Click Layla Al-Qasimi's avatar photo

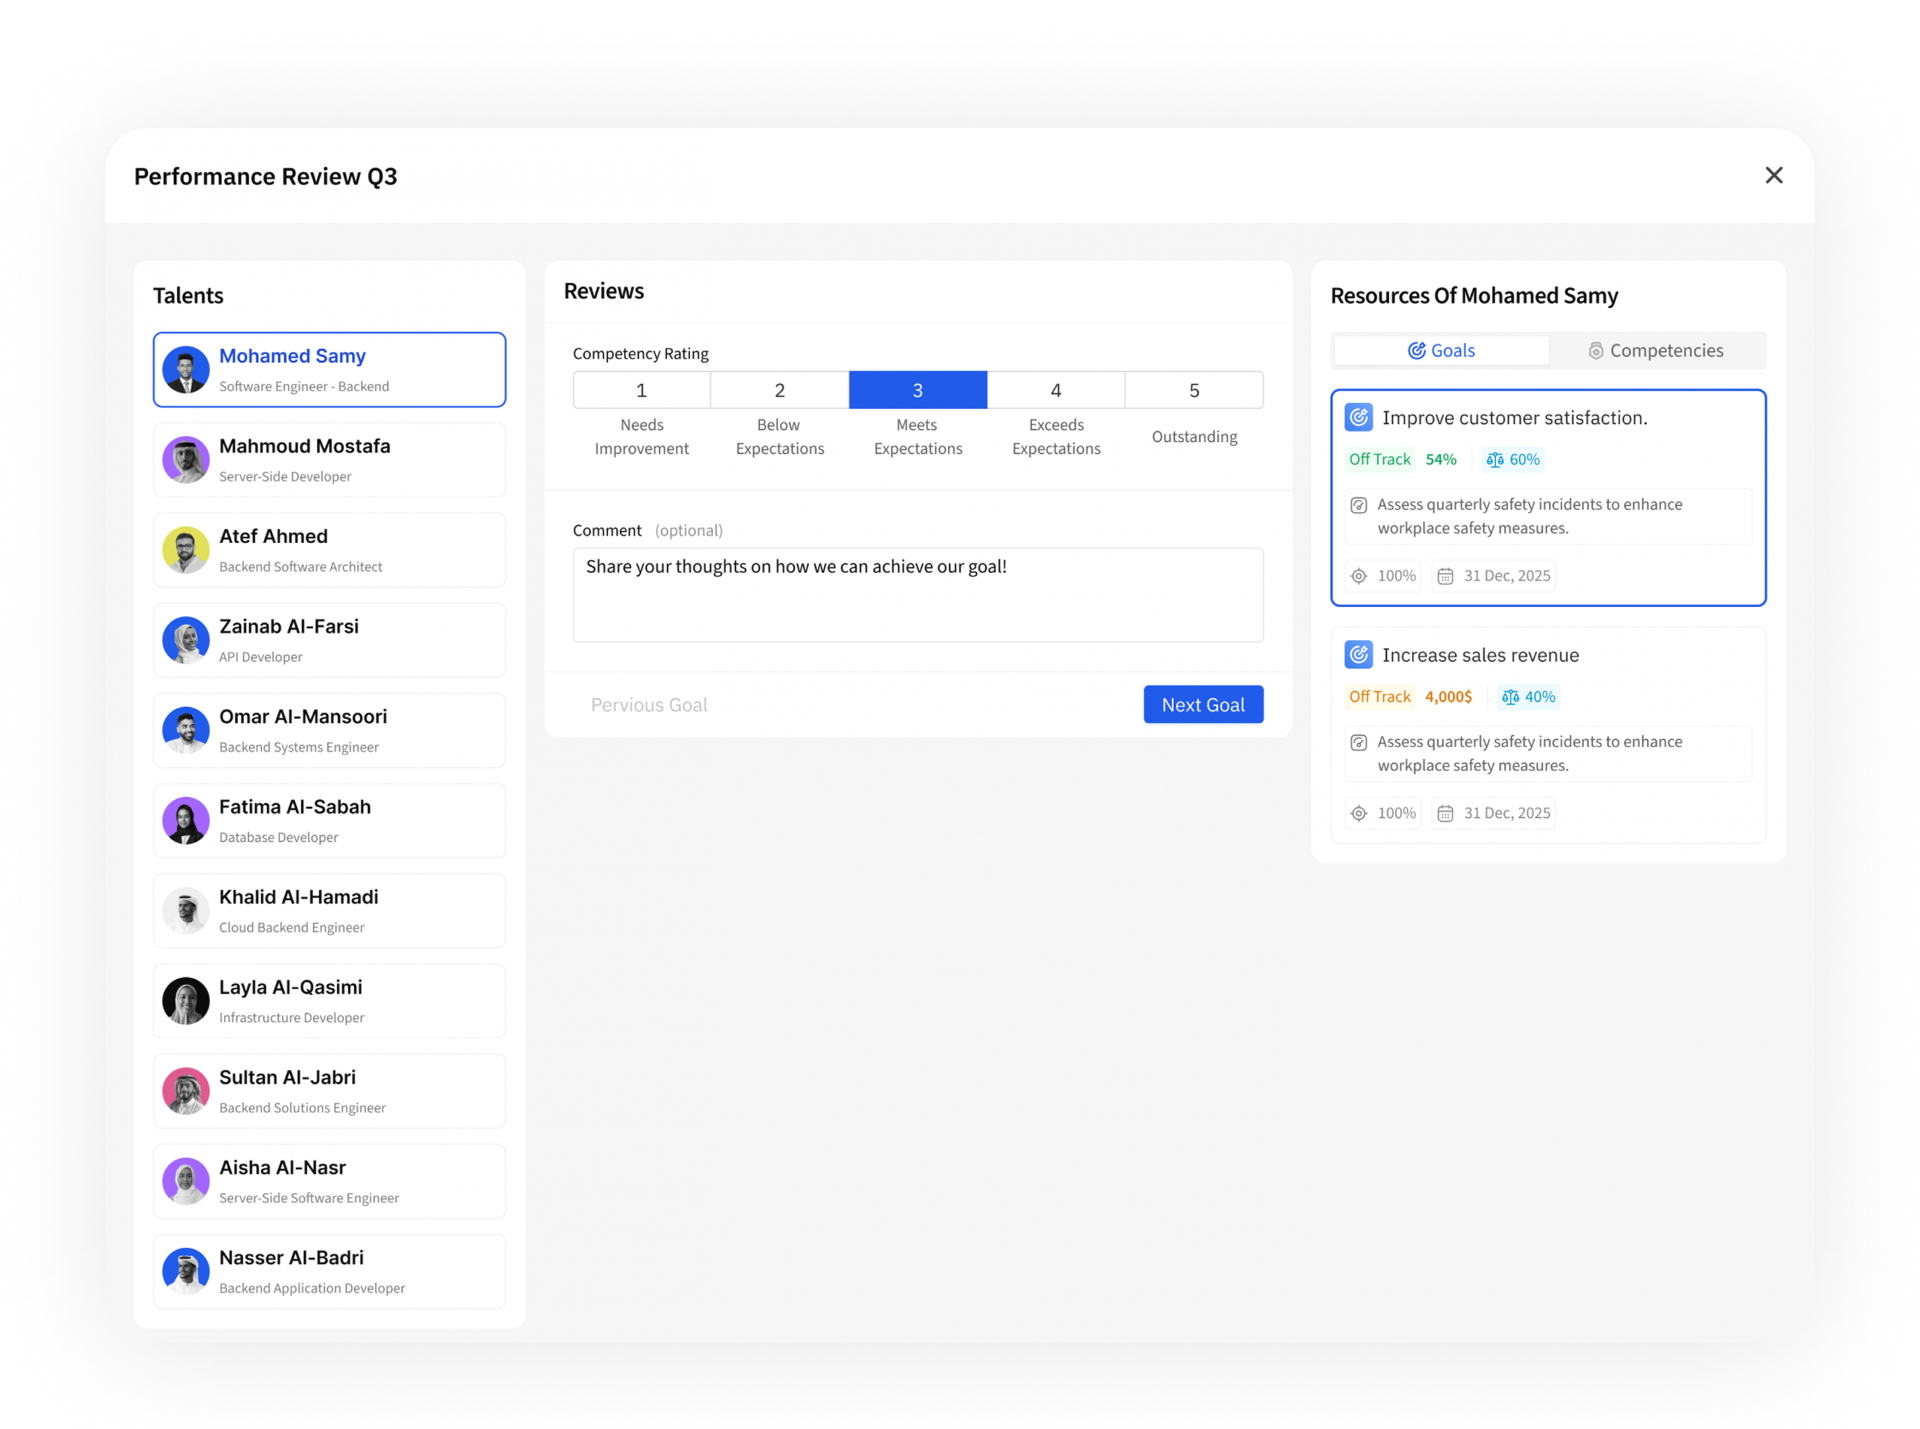pyautogui.click(x=186, y=1001)
